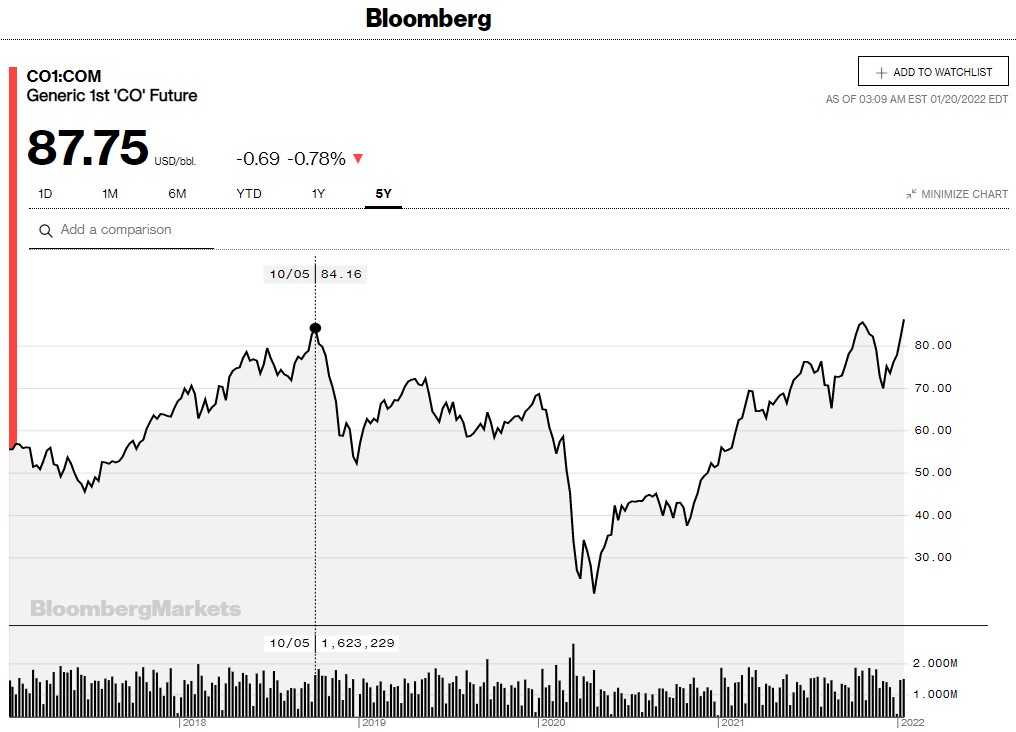Click the Add to Watchlist button
This screenshot has width=1016, height=732.
click(933, 72)
